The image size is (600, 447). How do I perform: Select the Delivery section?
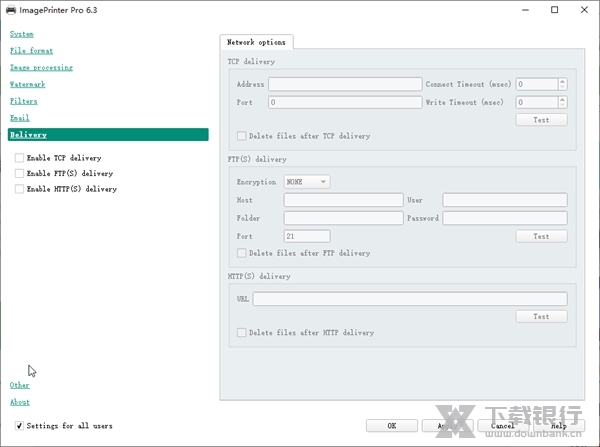(x=108, y=135)
